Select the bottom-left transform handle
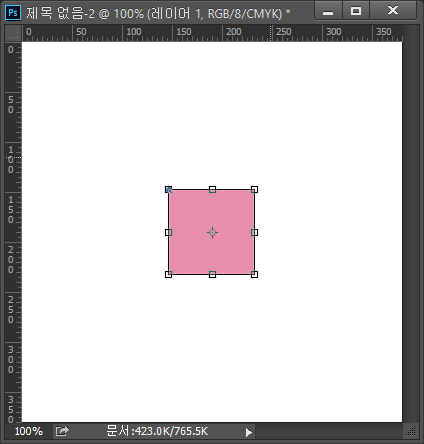Viewport: 424px width, 444px height. (169, 274)
